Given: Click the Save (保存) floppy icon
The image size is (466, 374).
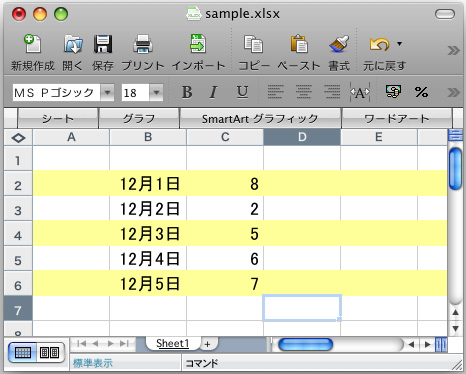Looking at the screenshot, I should tap(103, 44).
